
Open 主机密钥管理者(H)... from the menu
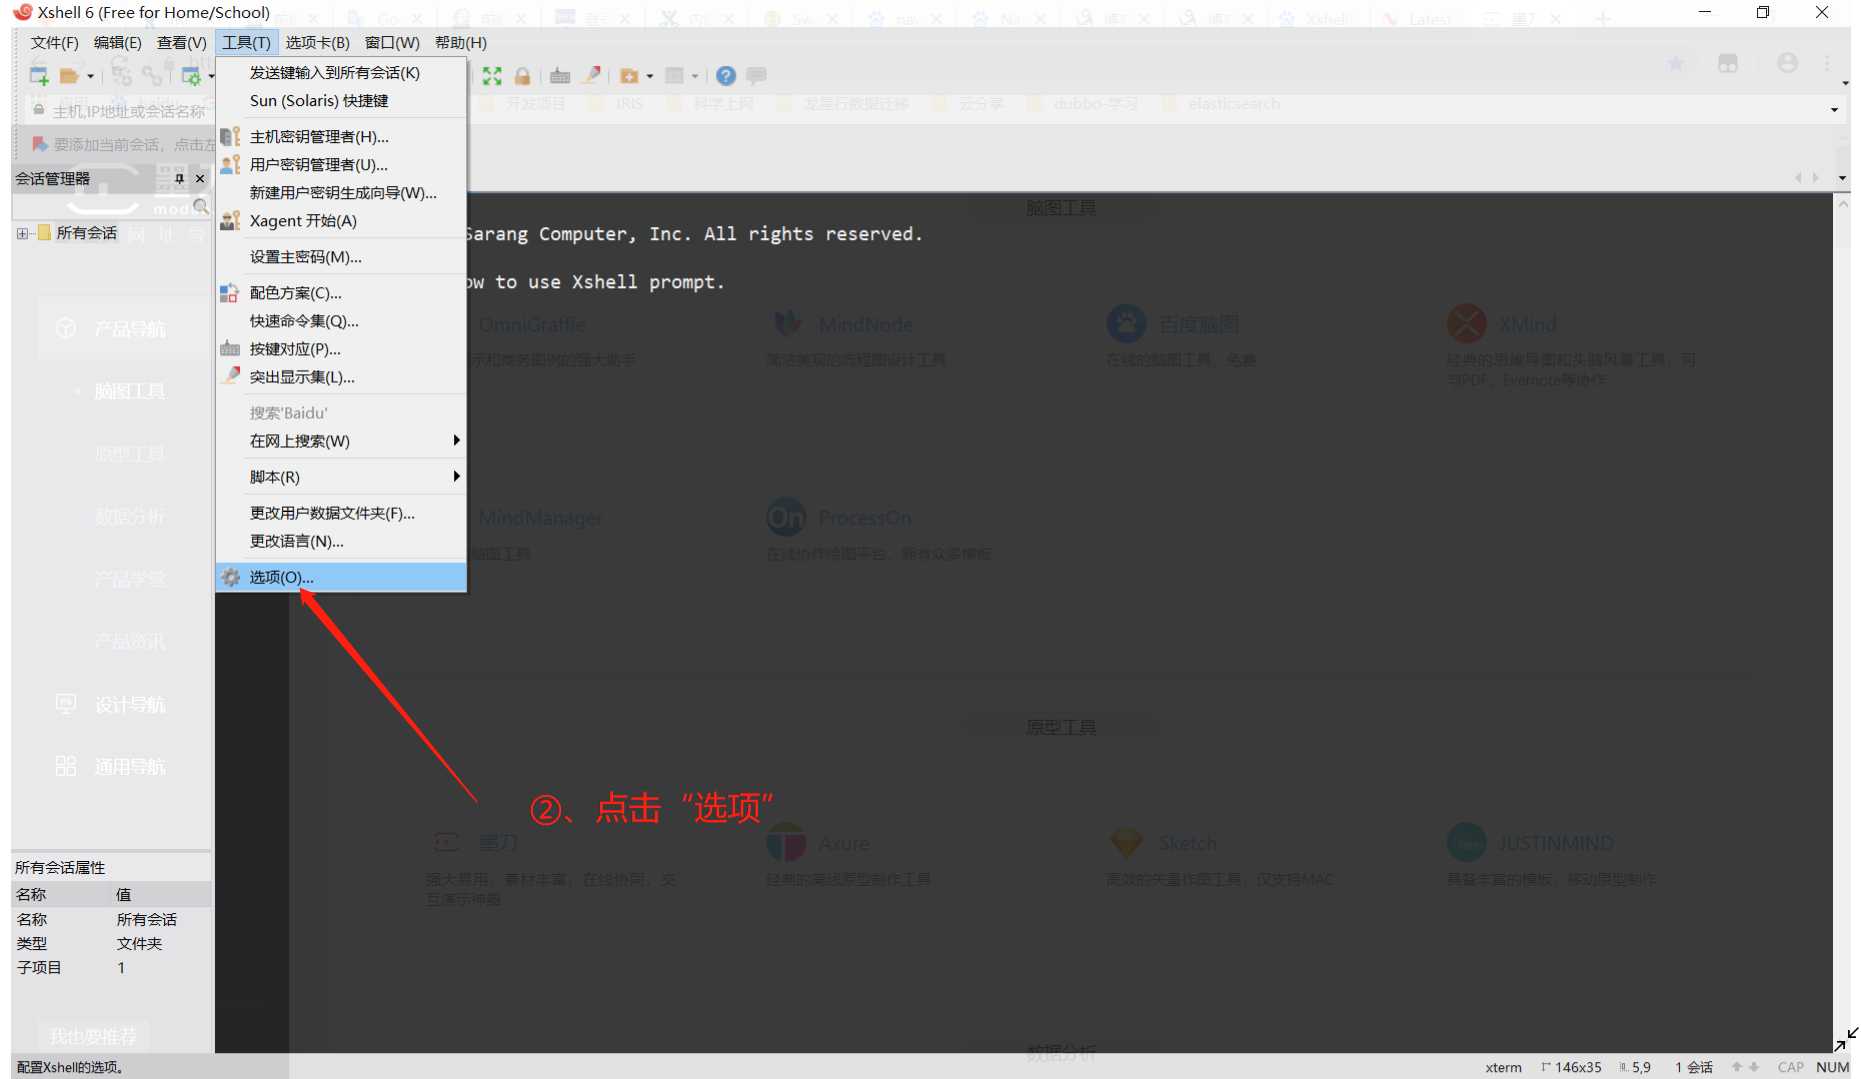(341, 137)
